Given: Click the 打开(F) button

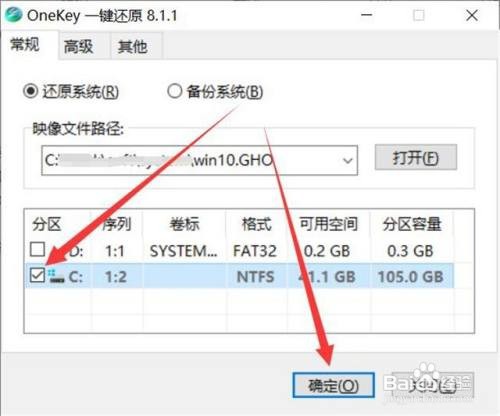Looking at the screenshot, I should [416, 157].
